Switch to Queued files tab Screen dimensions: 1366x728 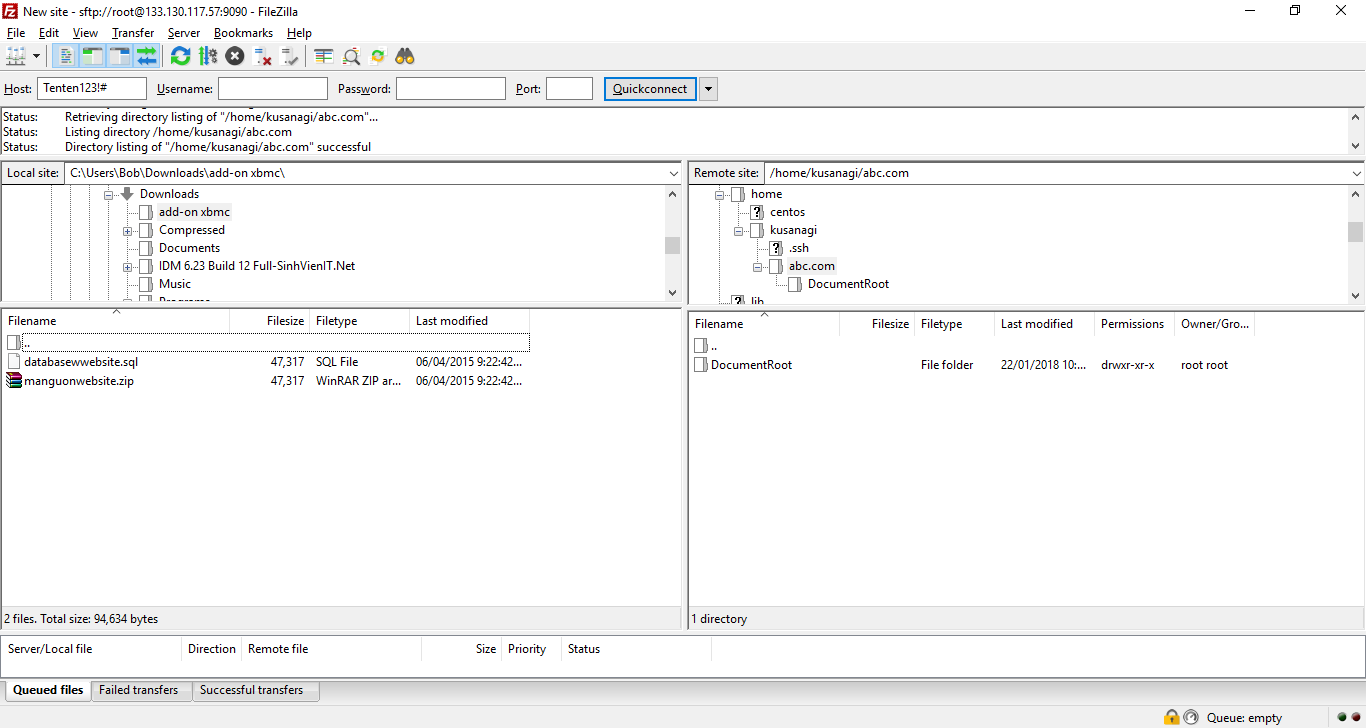(x=48, y=690)
